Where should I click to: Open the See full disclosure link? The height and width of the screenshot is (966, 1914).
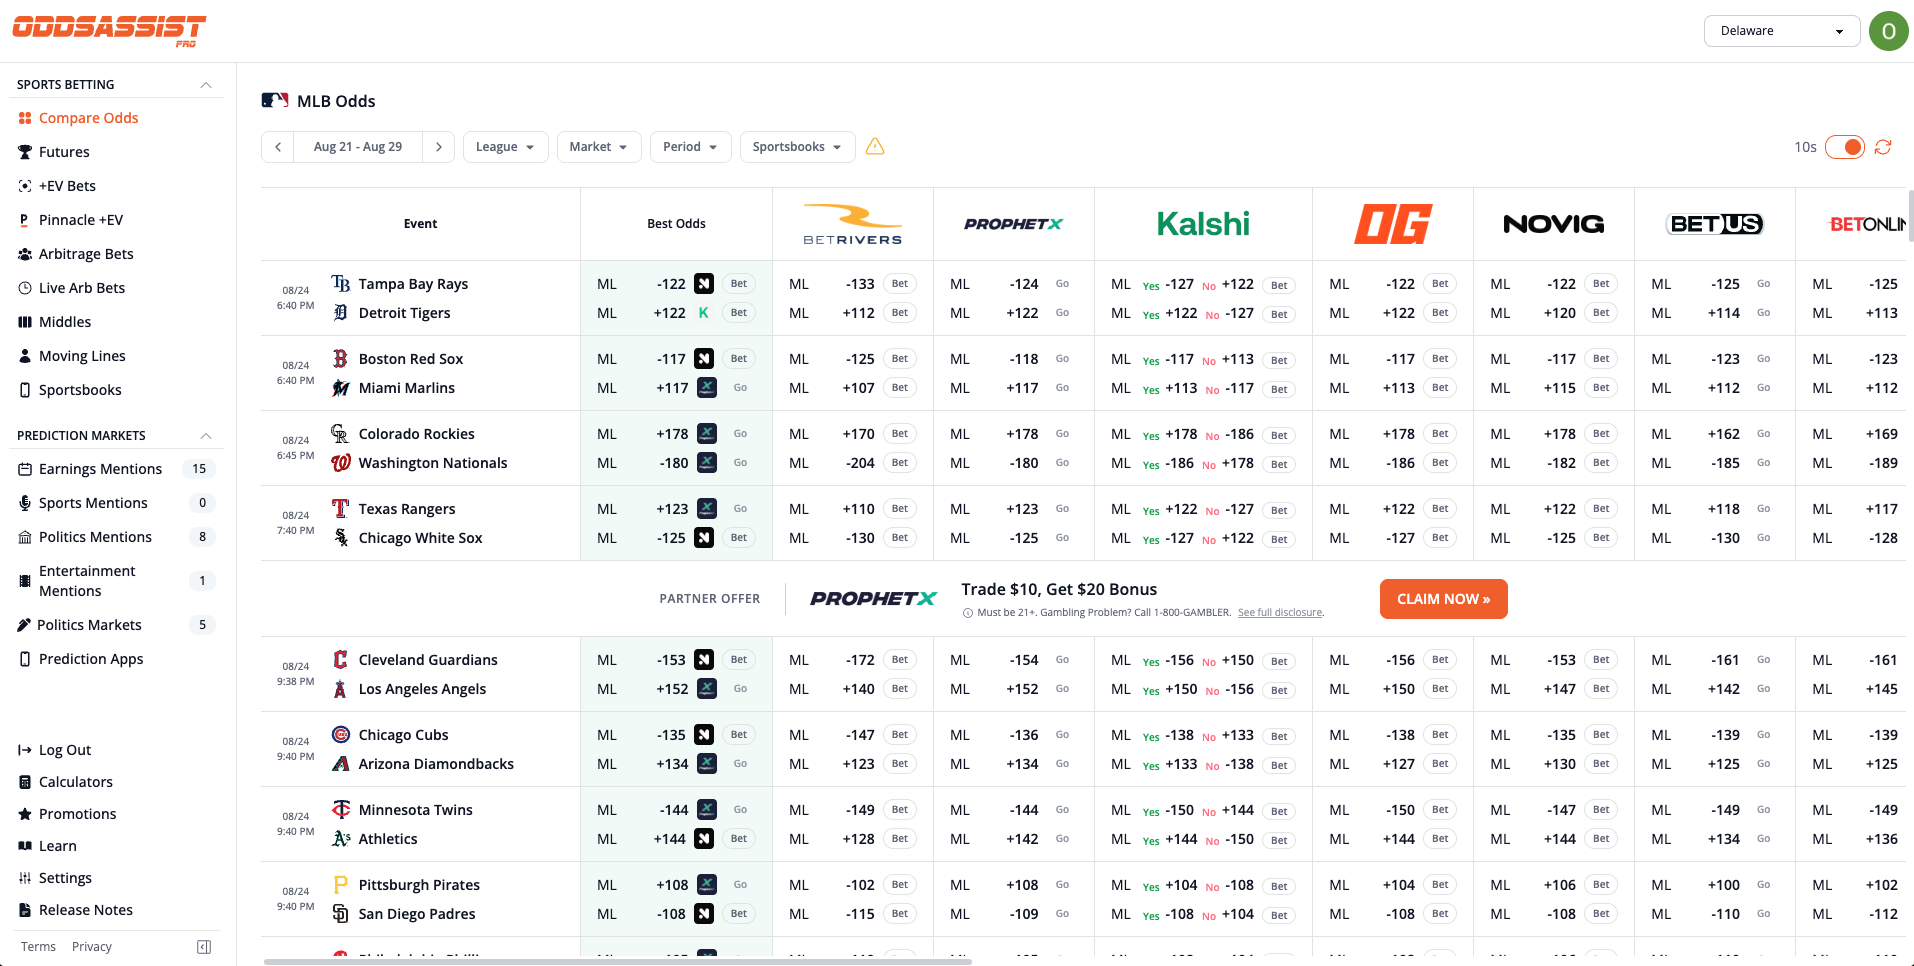click(1280, 613)
